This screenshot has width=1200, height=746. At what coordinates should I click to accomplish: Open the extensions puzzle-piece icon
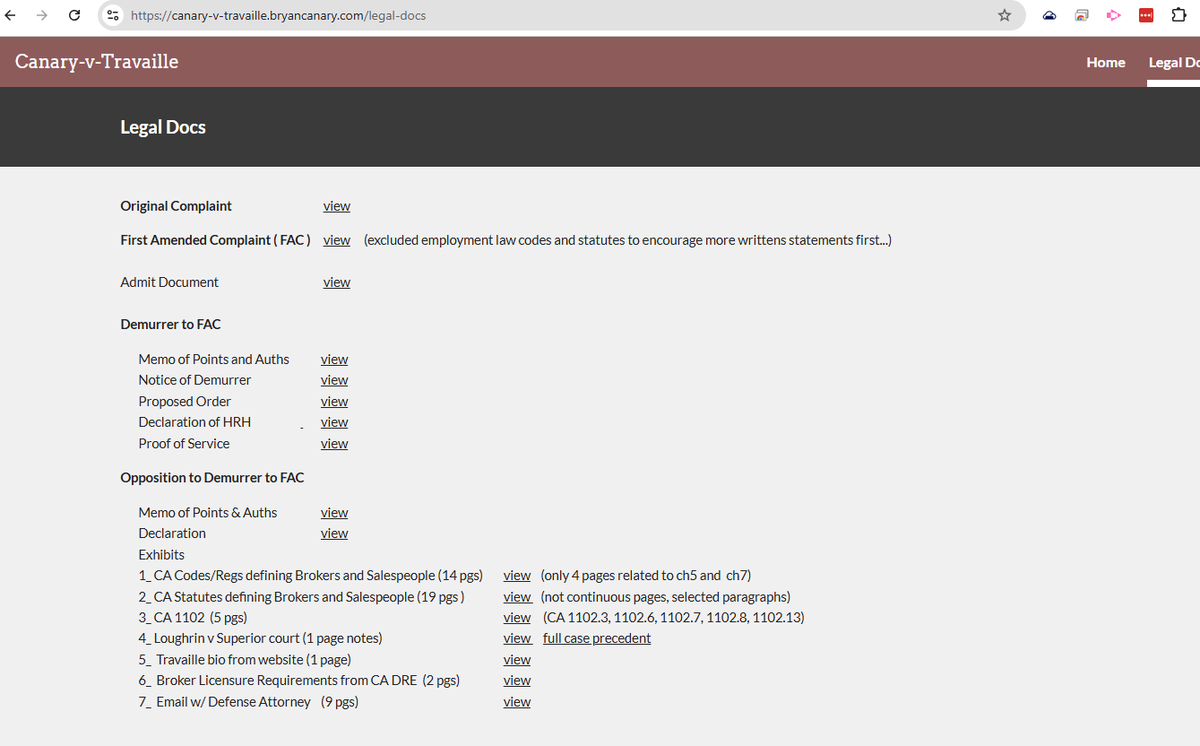pyautogui.click(x=1178, y=16)
